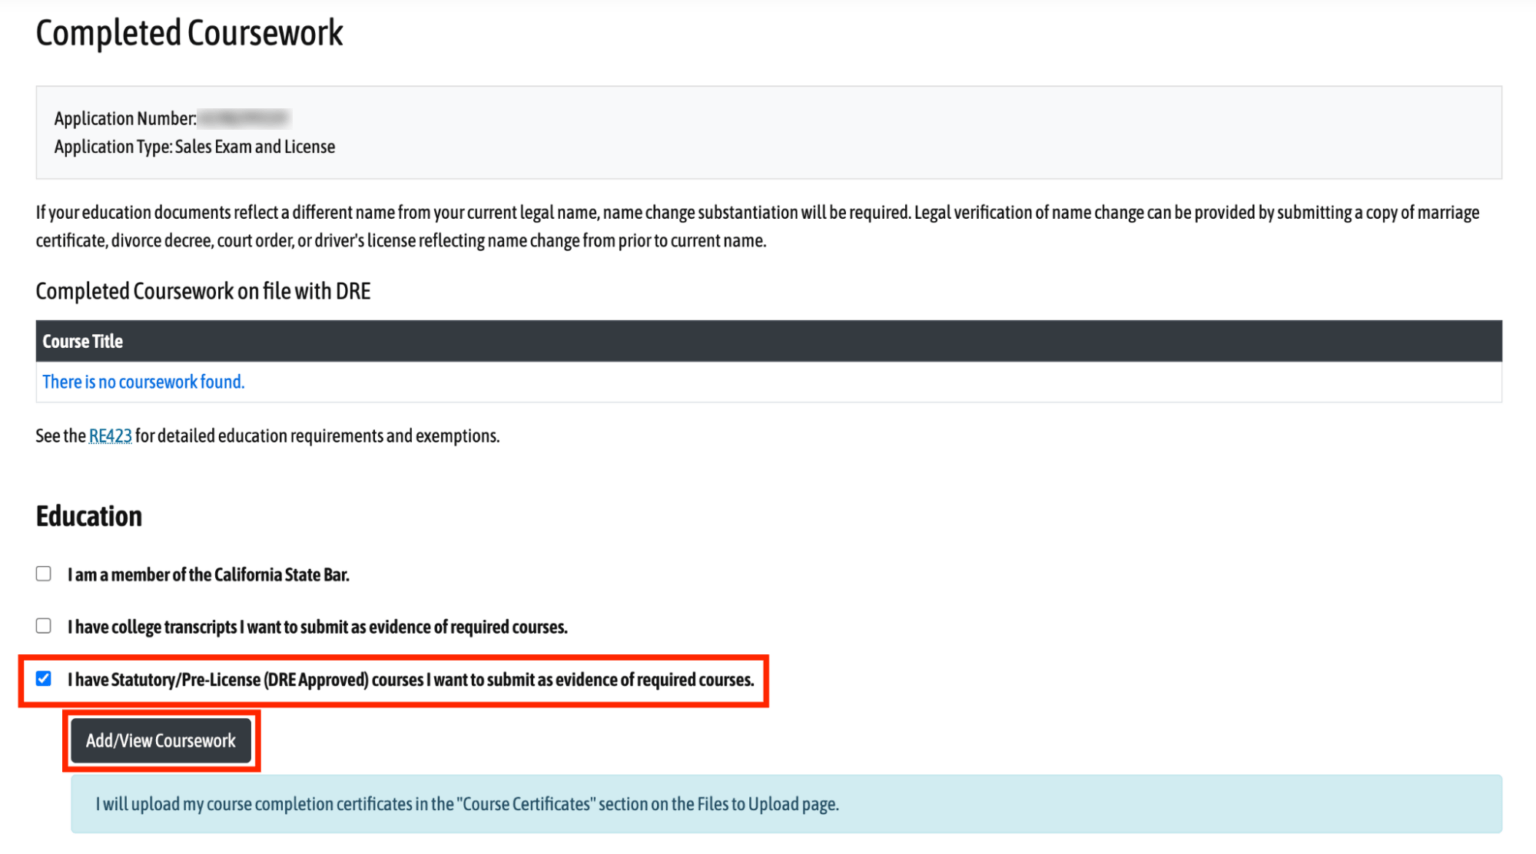
Task: Click the college transcripts label text
Action: pos(317,627)
